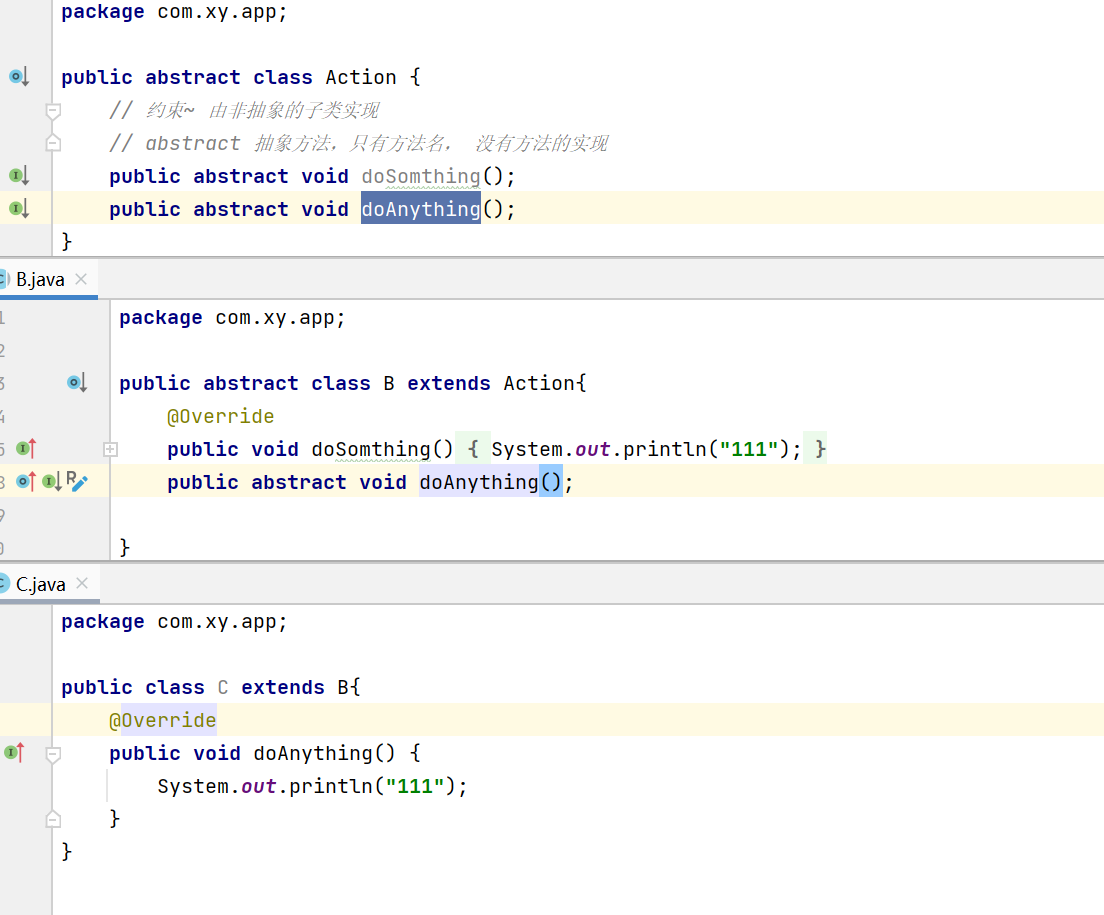Click implemented-method gutter icon on doSomthing in Action

click(x=19, y=175)
